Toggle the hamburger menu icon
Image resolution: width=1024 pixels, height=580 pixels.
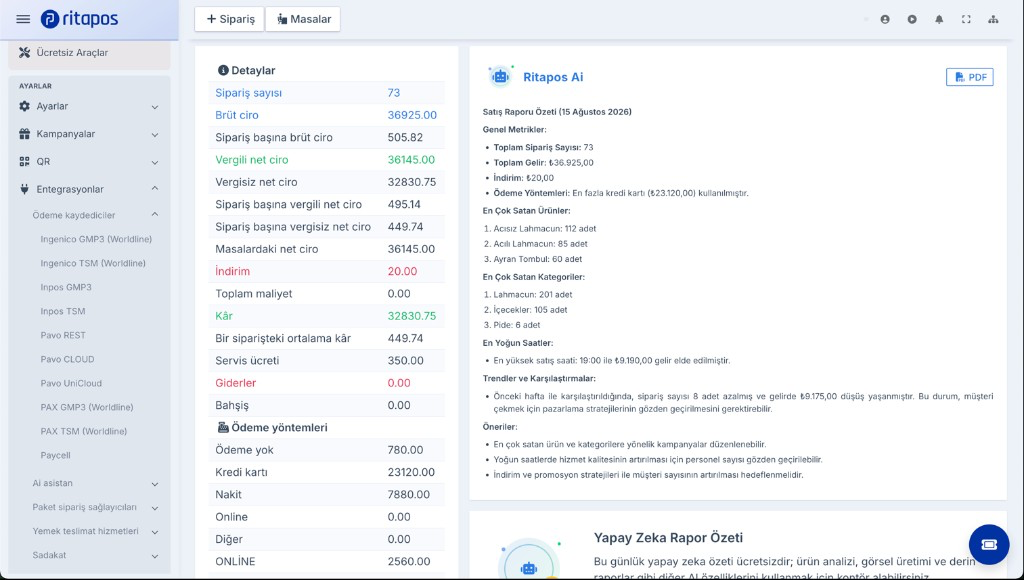(x=23, y=19)
